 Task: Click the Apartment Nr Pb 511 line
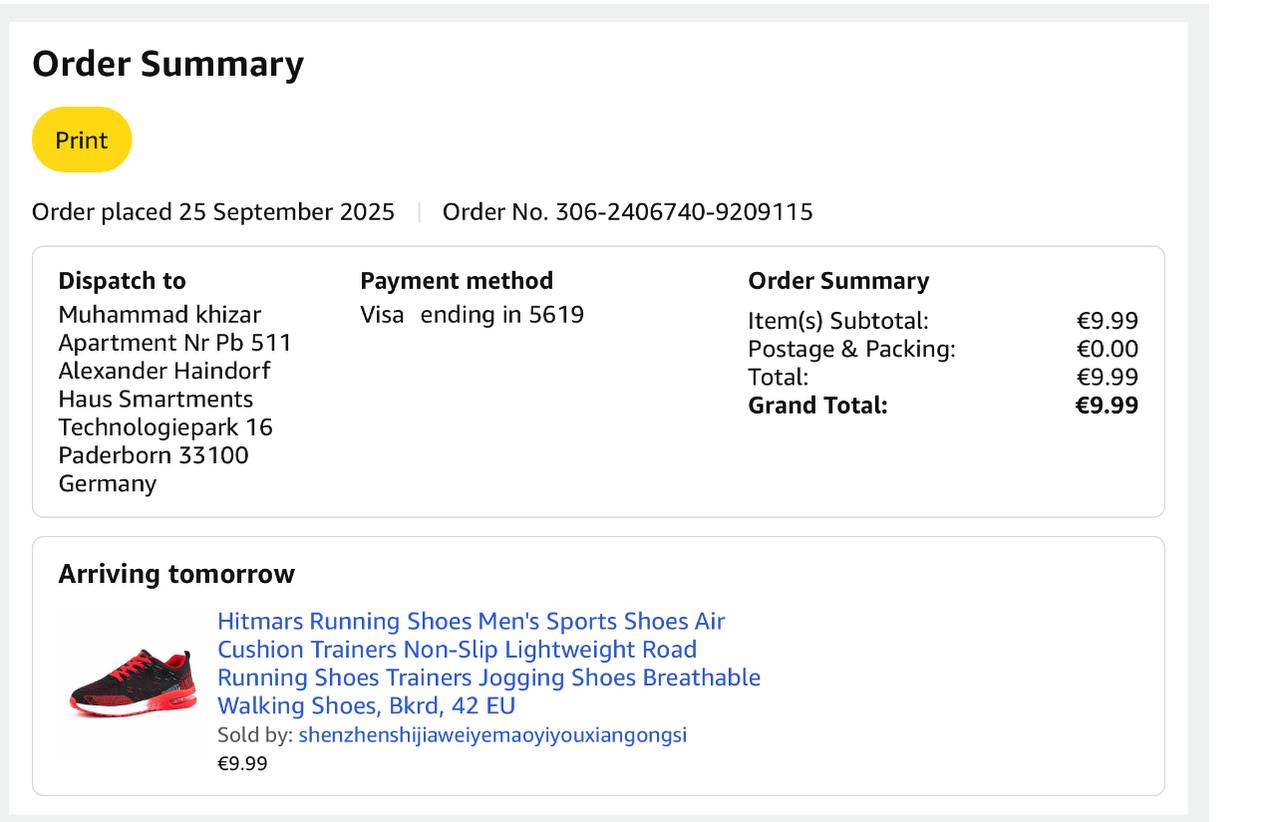[x=174, y=343]
